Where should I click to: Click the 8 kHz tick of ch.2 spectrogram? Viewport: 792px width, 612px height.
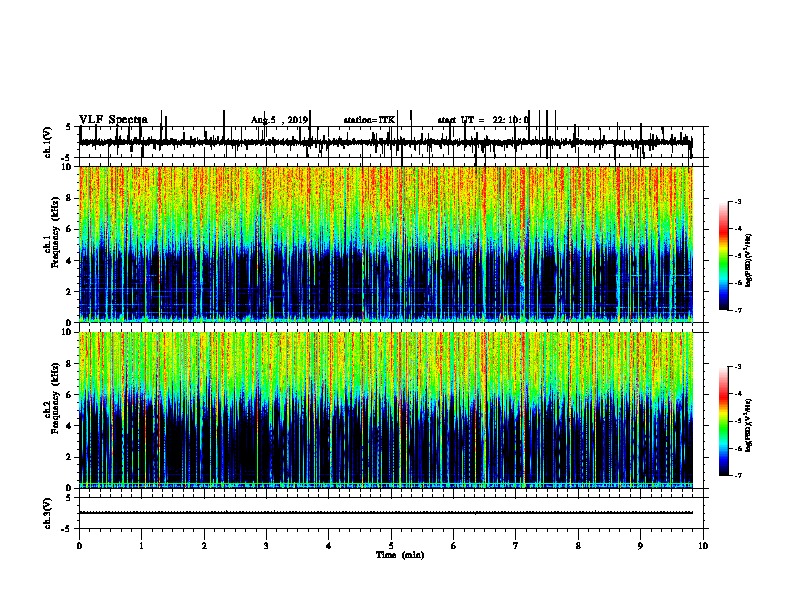[x=70, y=364]
